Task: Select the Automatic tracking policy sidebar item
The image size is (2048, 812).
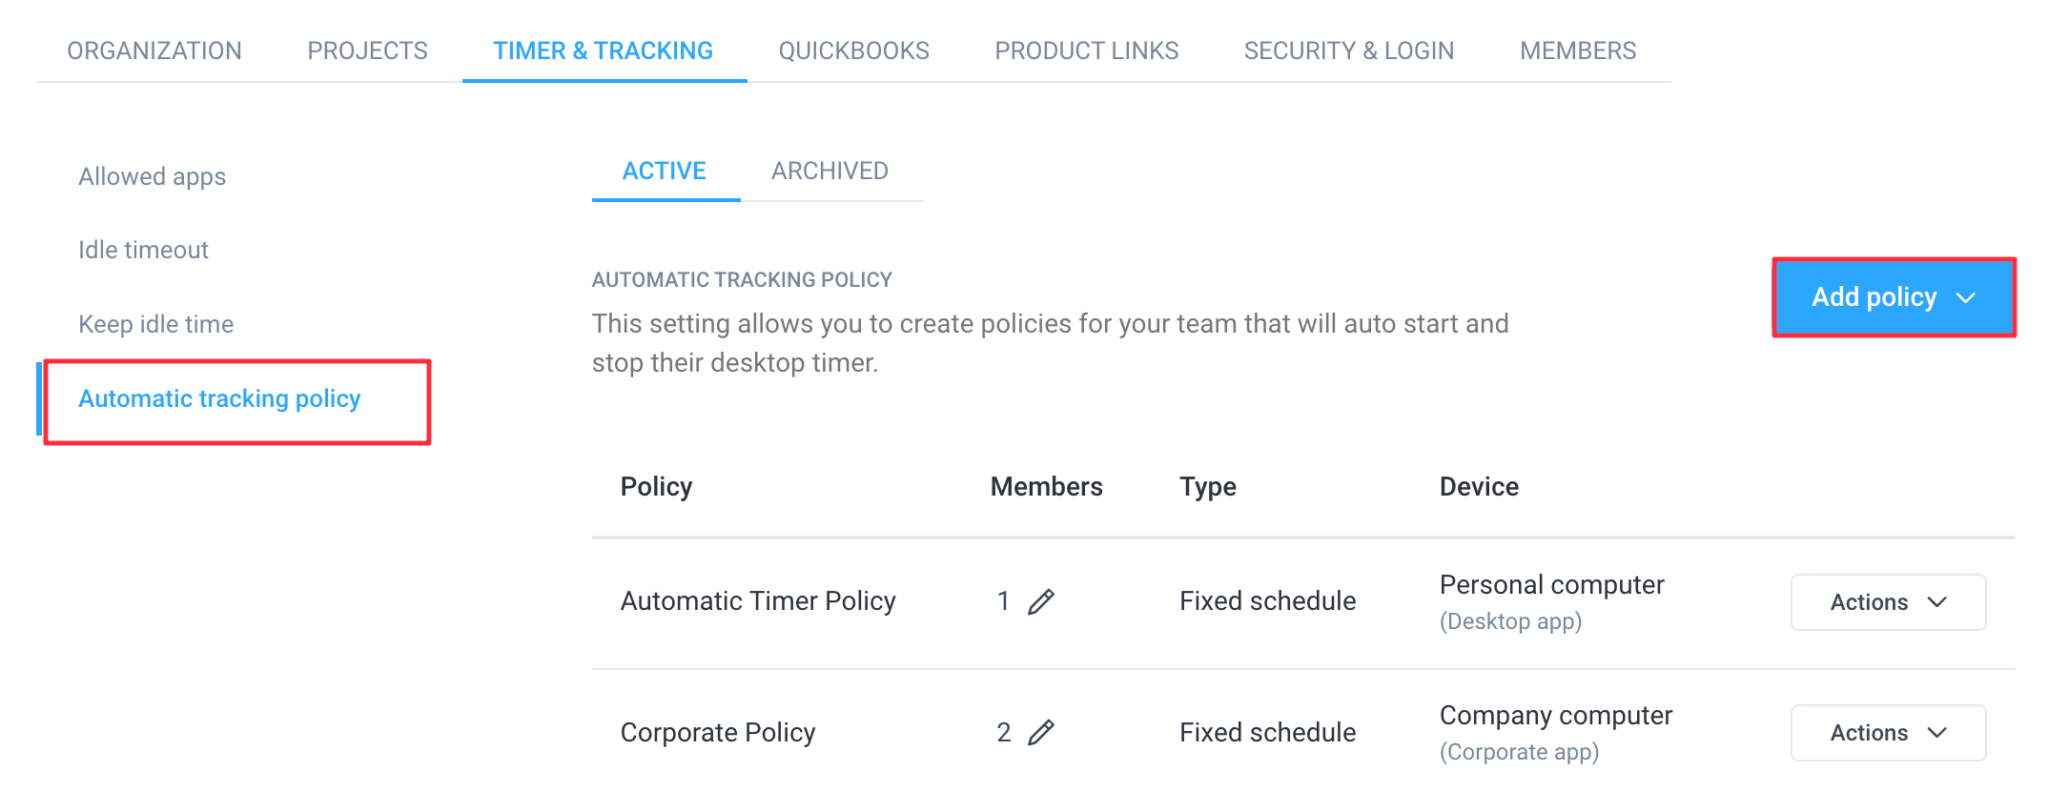Action: point(219,399)
